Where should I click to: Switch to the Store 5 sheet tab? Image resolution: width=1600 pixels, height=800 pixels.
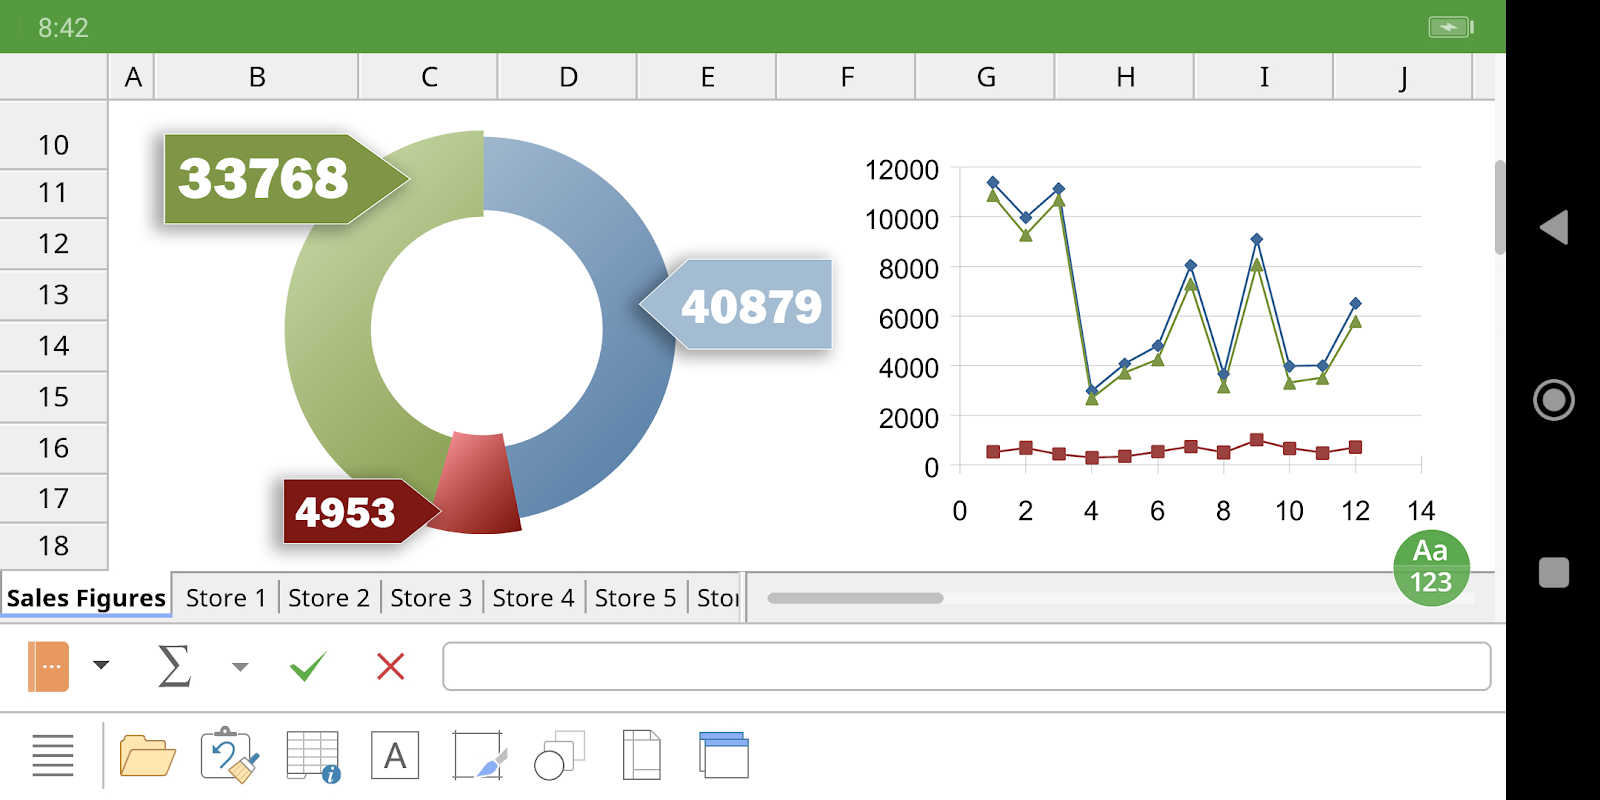[636, 598]
